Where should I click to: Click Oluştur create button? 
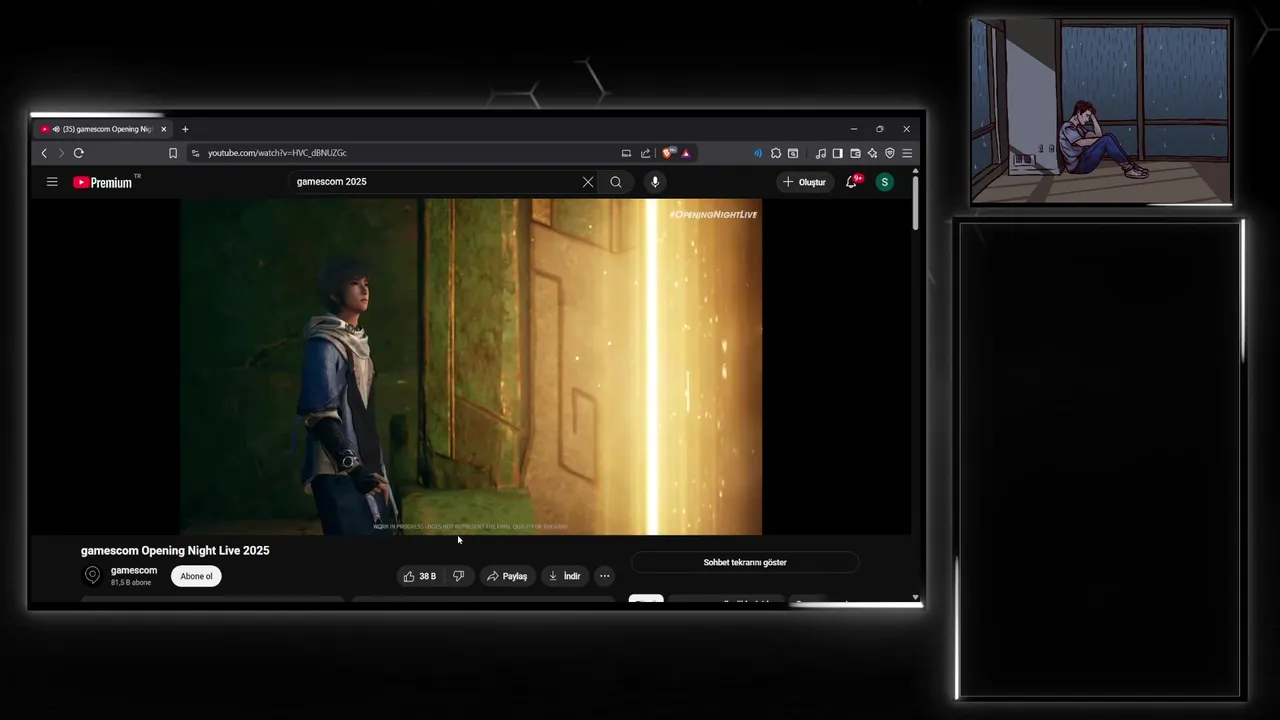(805, 182)
